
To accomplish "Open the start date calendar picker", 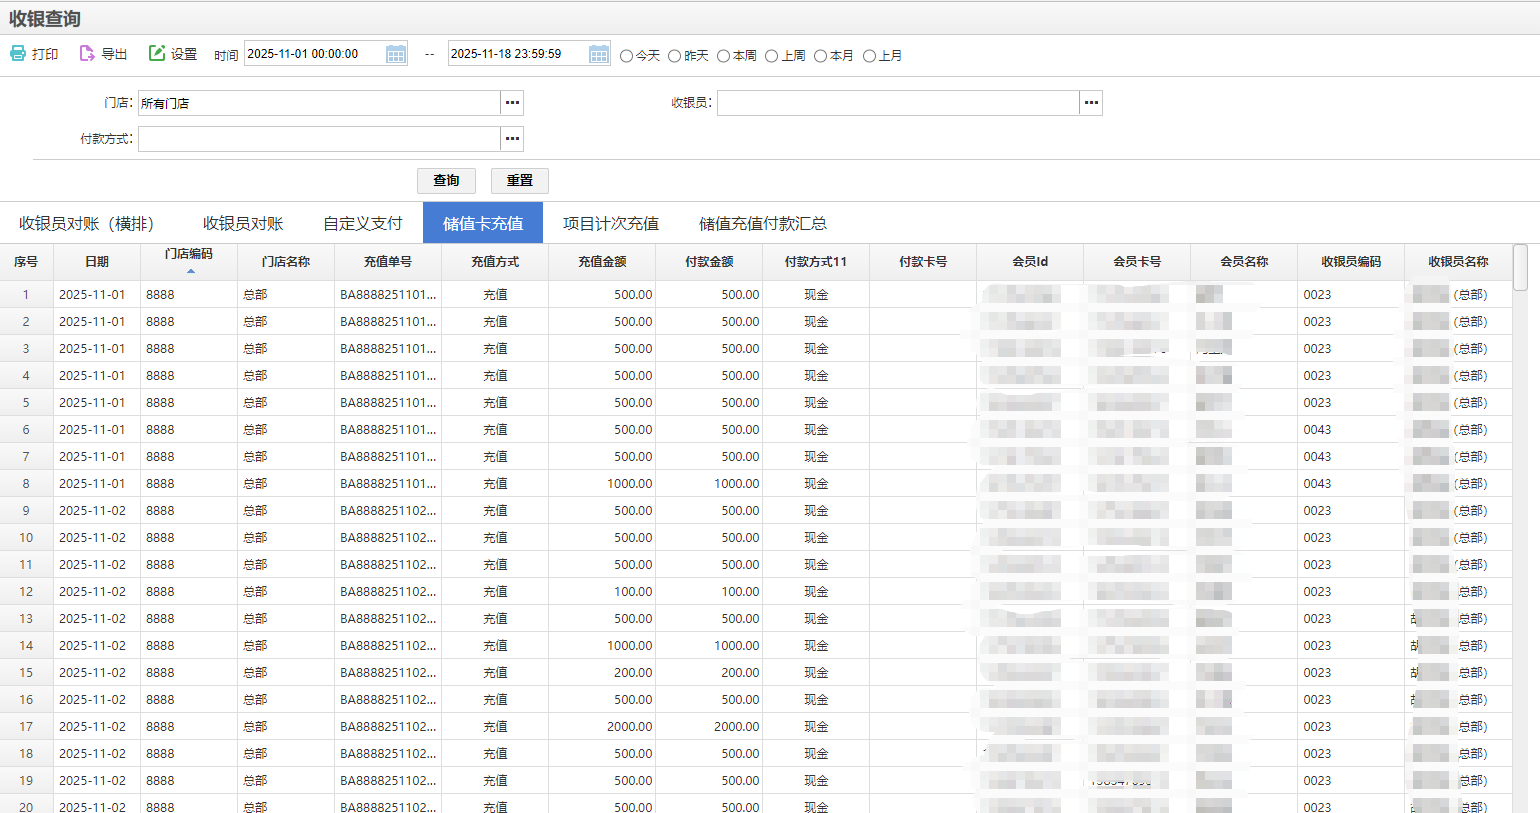I will (396, 54).
